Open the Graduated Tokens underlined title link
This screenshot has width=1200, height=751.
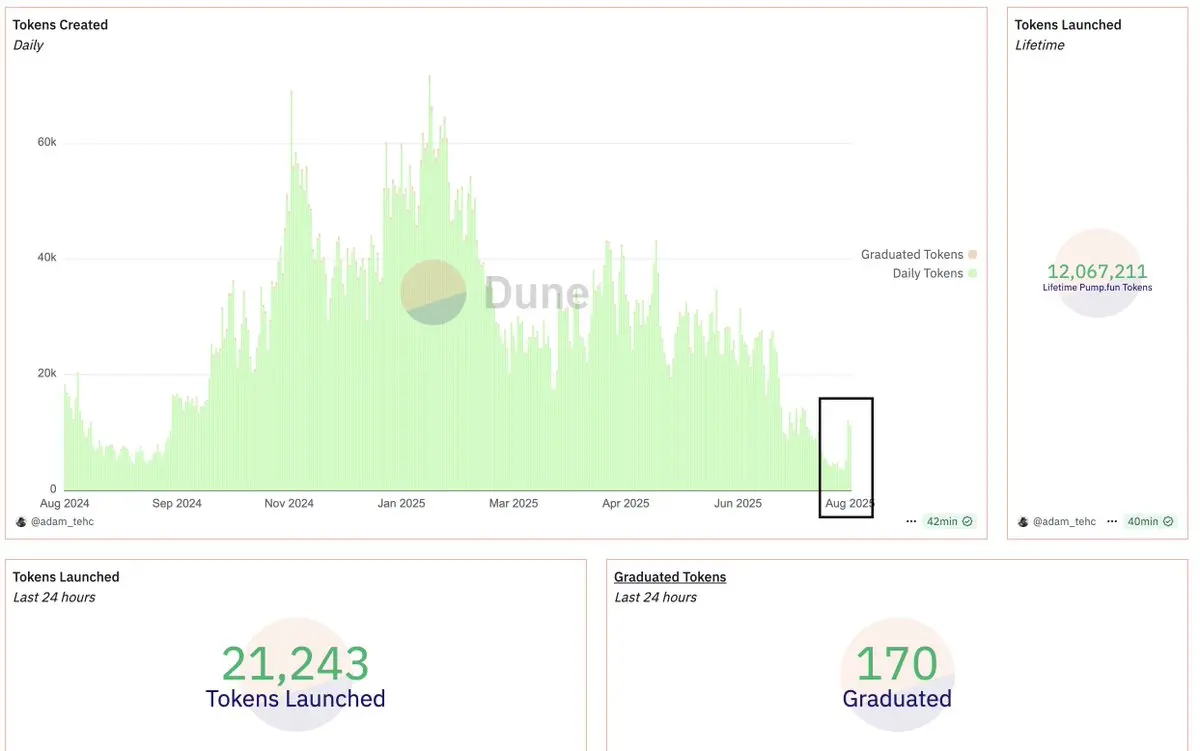(670, 577)
